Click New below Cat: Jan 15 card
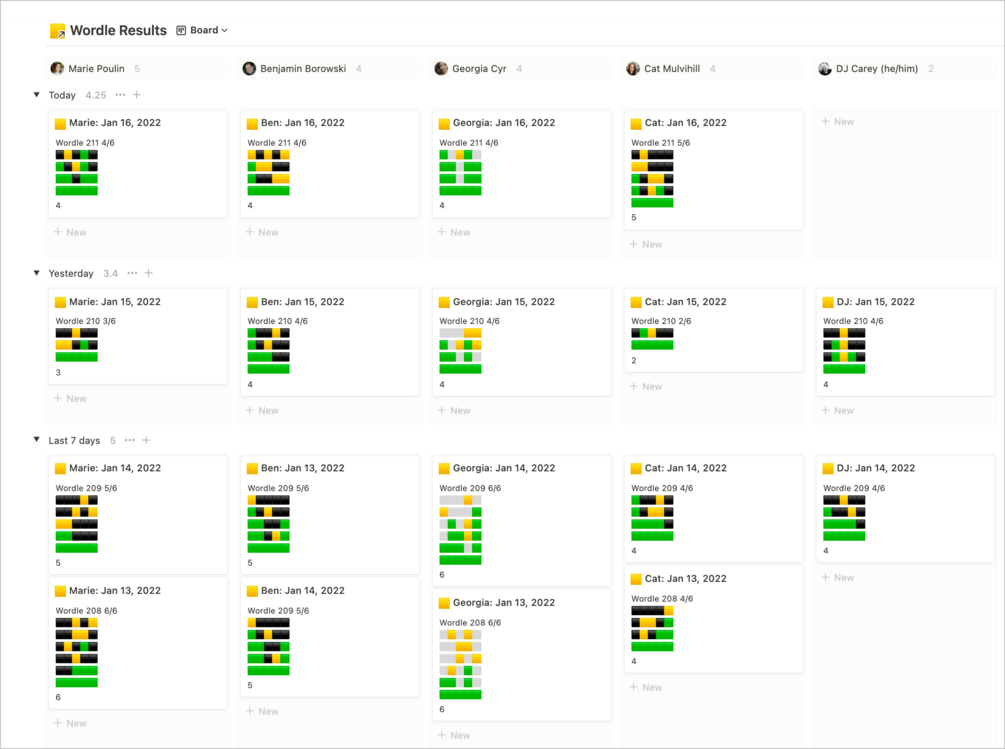Viewport: 1005px width, 749px height. [645, 386]
